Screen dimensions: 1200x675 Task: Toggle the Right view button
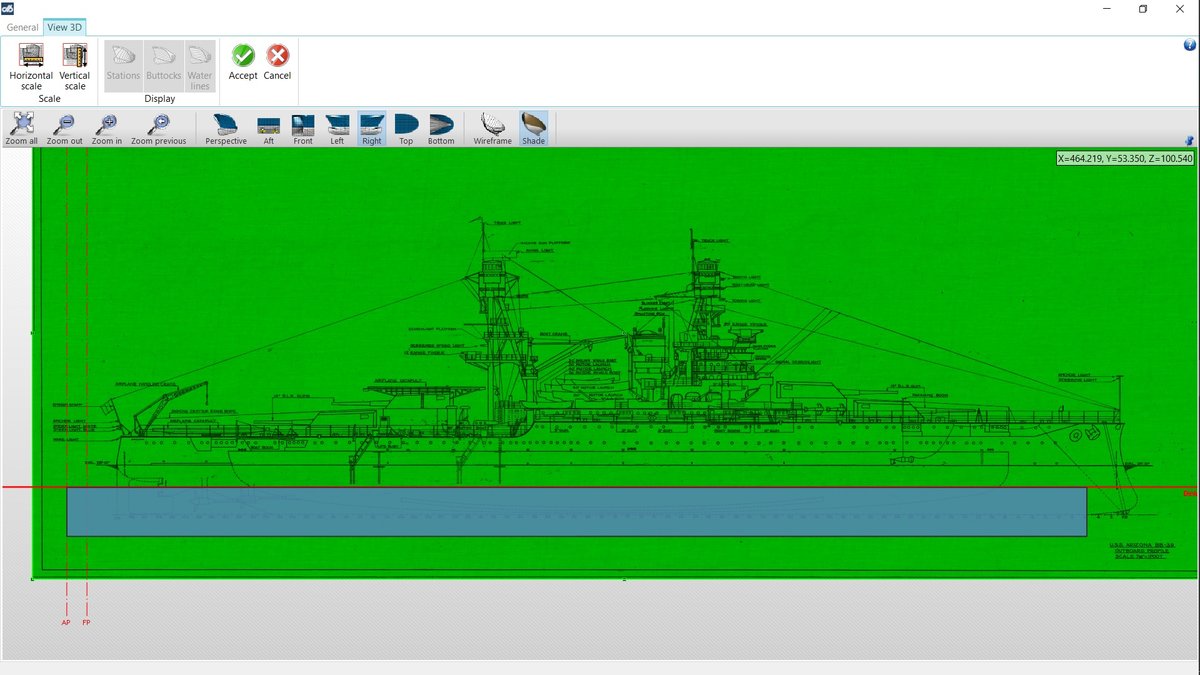372,129
